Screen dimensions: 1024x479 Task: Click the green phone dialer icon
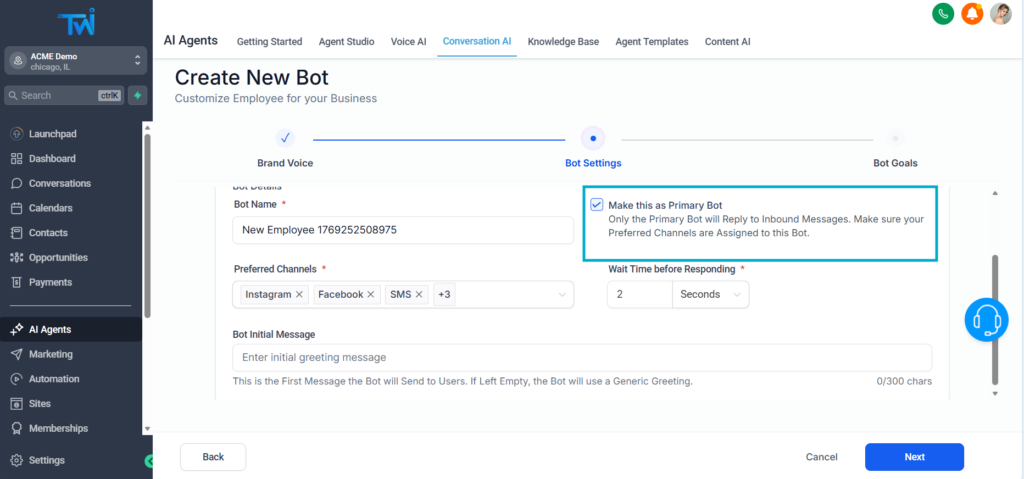pyautogui.click(x=942, y=14)
